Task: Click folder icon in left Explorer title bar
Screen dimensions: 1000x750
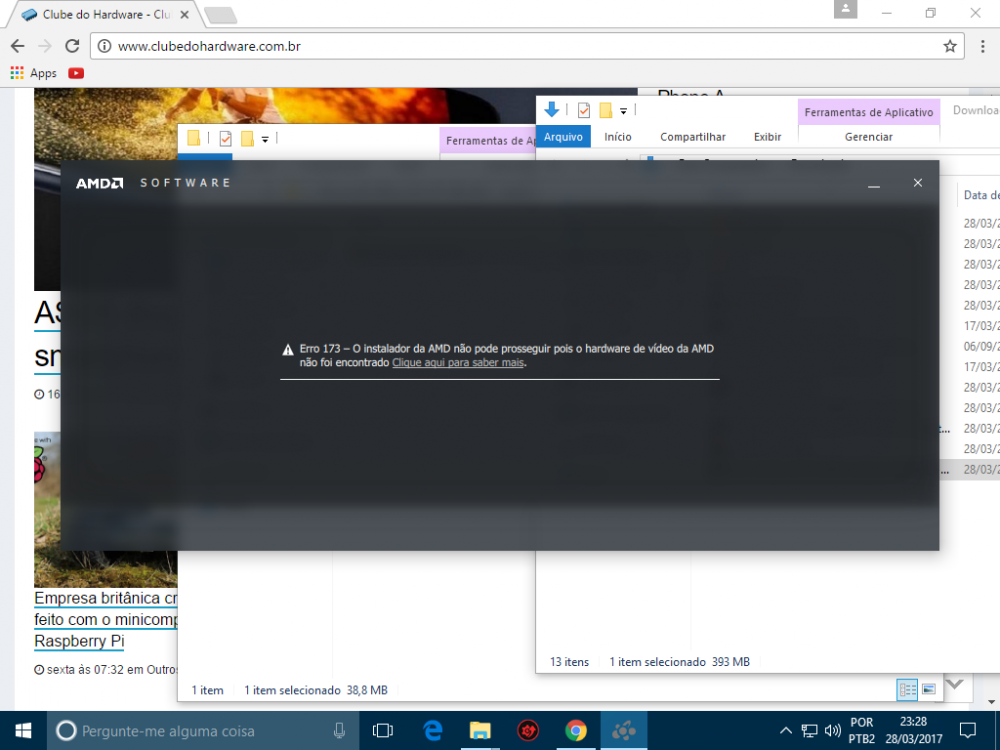Action: click(x=194, y=138)
